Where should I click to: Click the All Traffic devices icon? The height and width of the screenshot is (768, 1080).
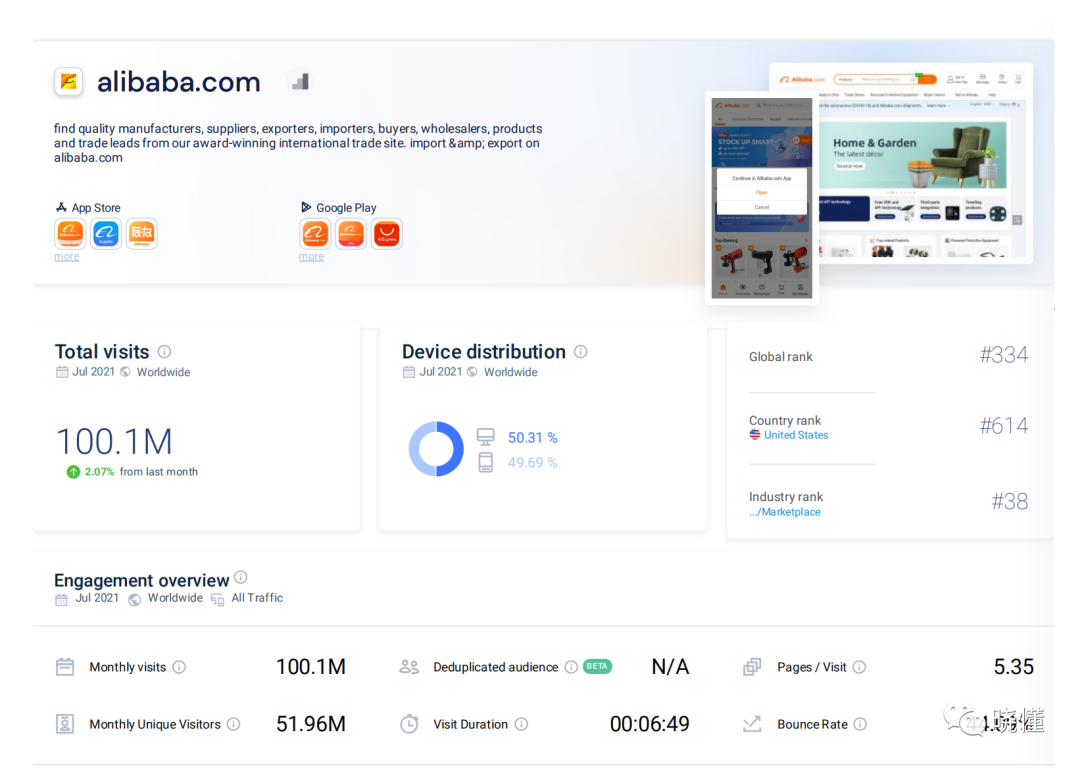[x=218, y=599]
